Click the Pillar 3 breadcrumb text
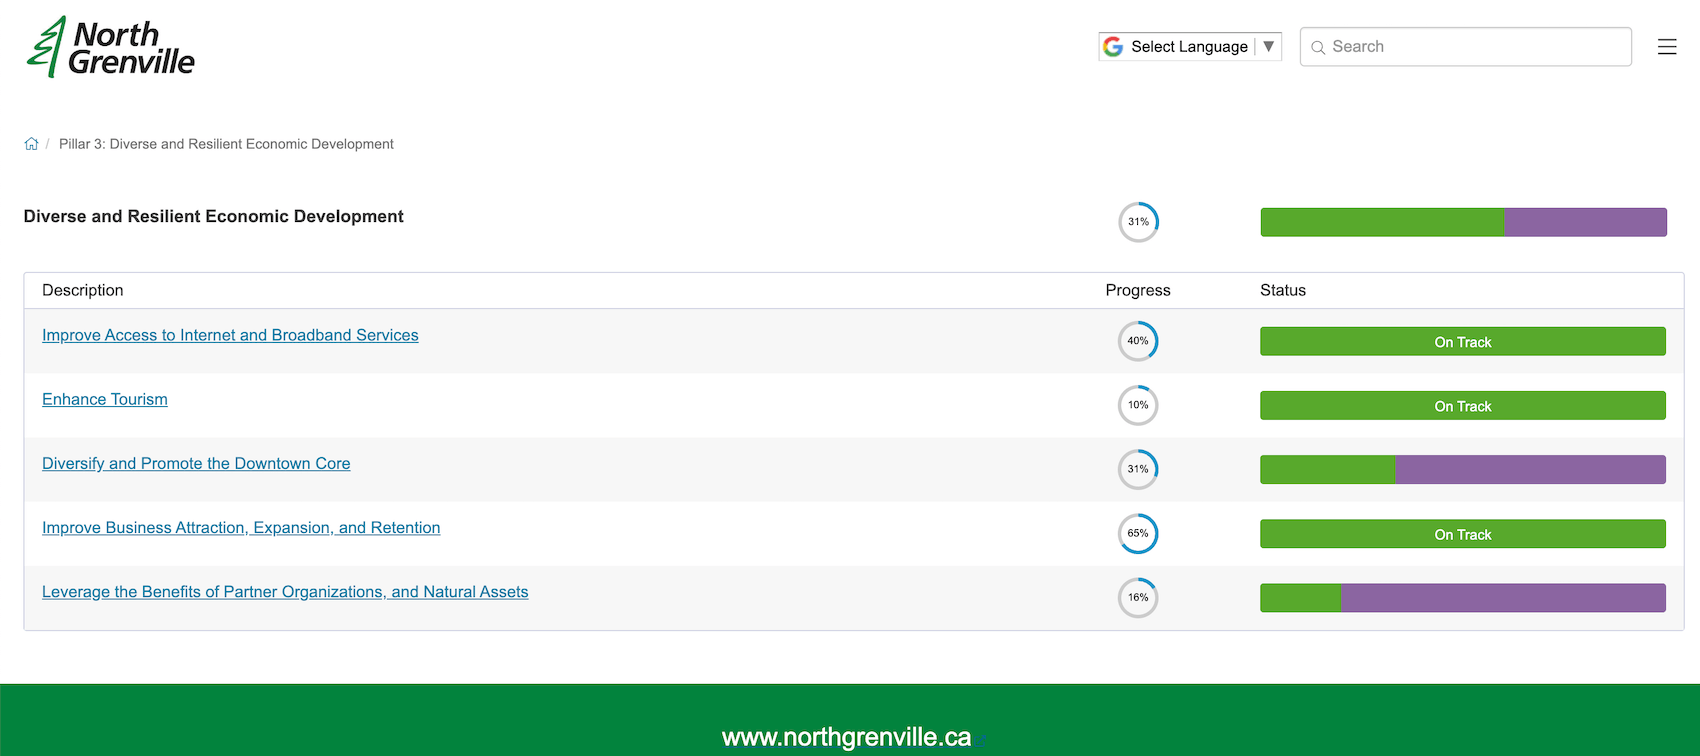The image size is (1700, 756). click(x=226, y=144)
